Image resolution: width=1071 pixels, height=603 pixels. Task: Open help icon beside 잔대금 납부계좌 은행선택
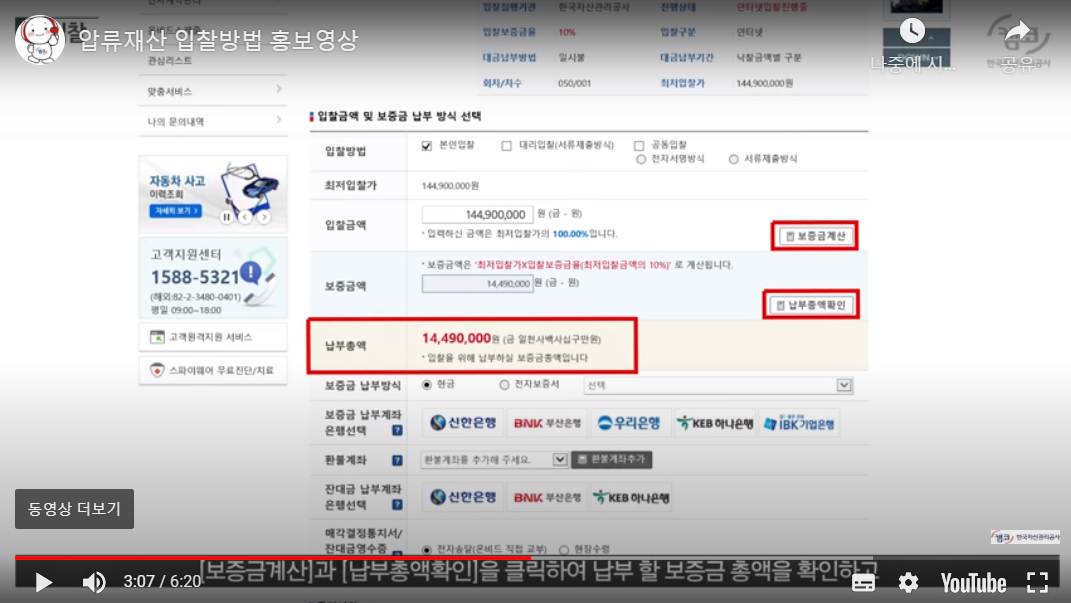click(397, 505)
